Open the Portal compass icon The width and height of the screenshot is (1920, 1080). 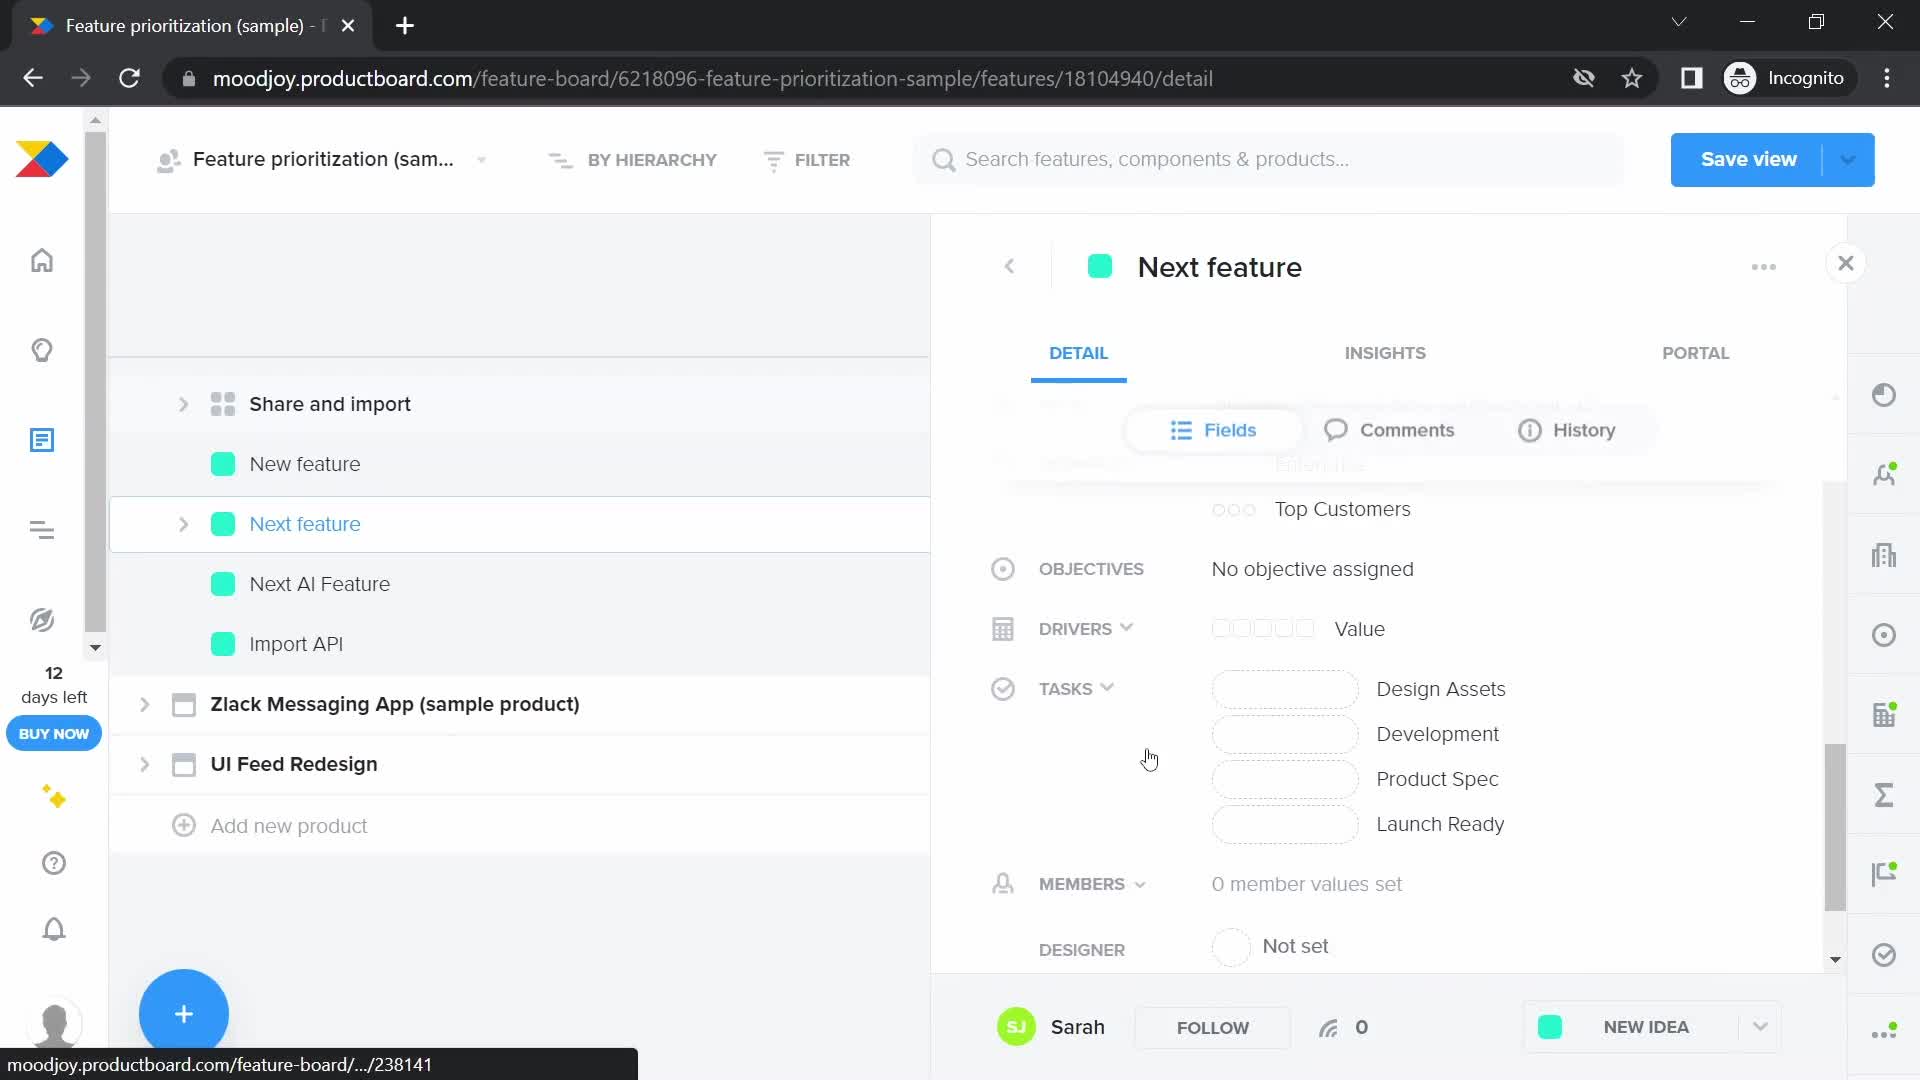coord(42,620)
